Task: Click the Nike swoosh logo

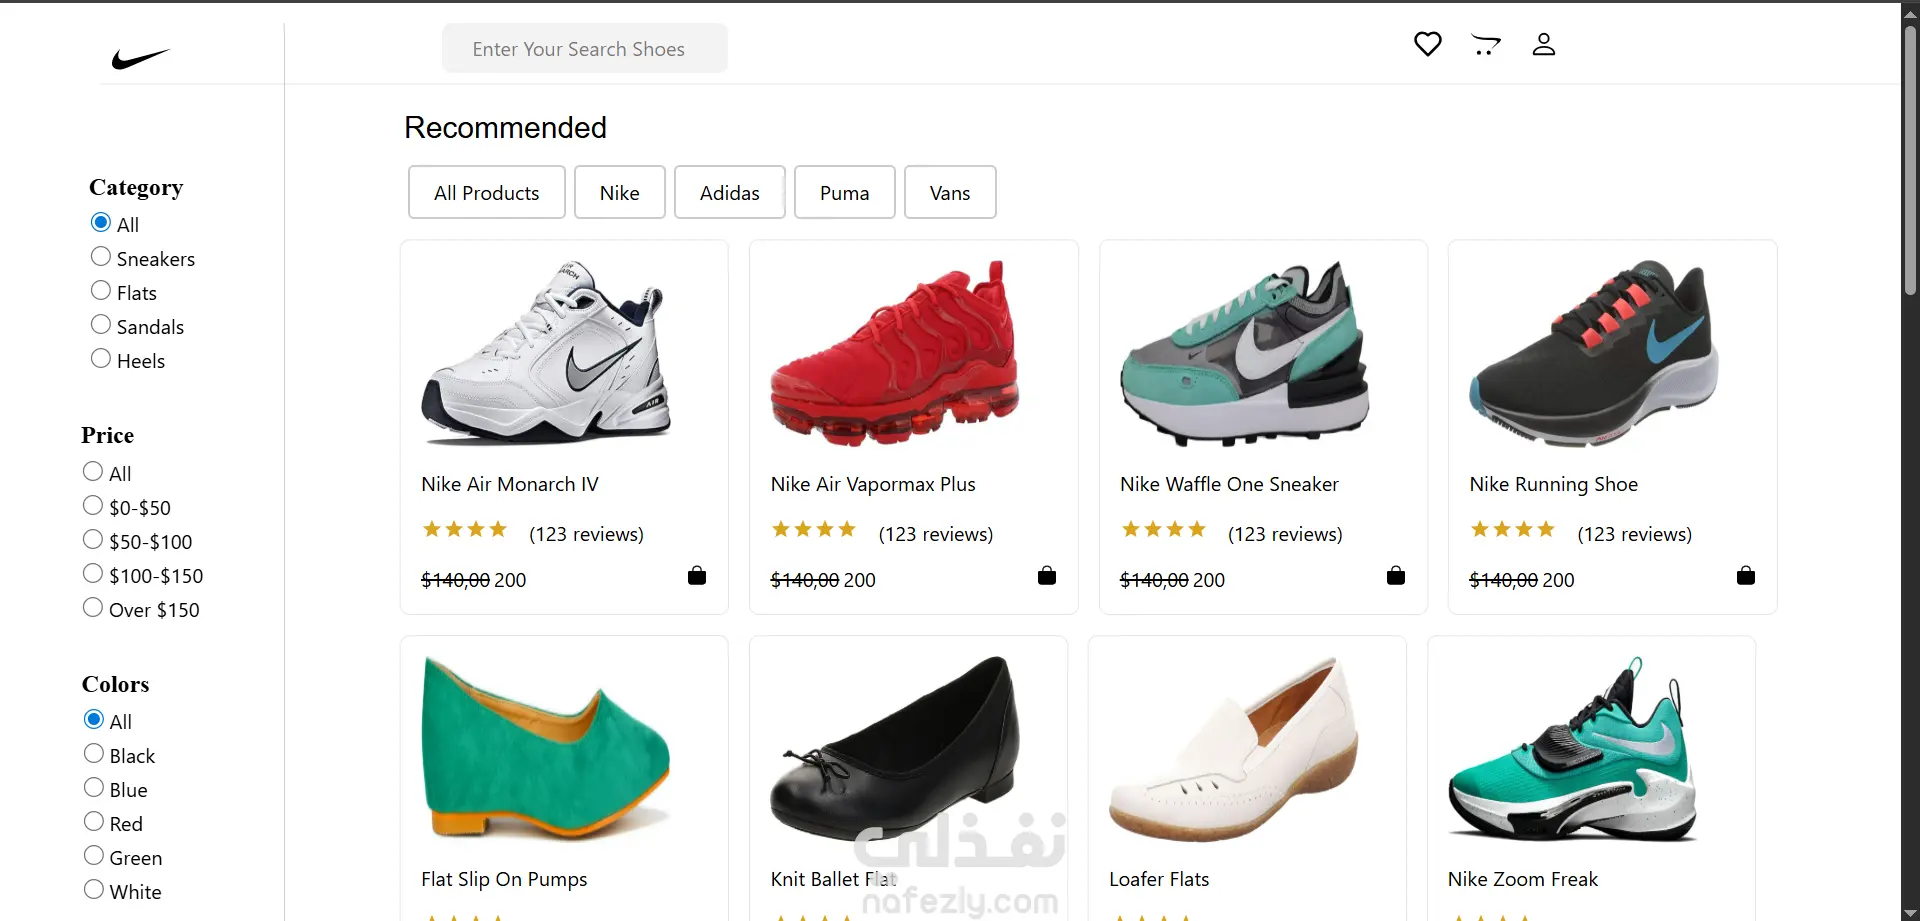Action: (x=141, y=59)
